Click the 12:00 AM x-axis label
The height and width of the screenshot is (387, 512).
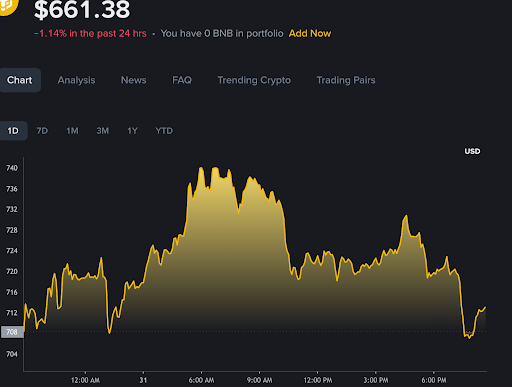(x=85, y=380)
